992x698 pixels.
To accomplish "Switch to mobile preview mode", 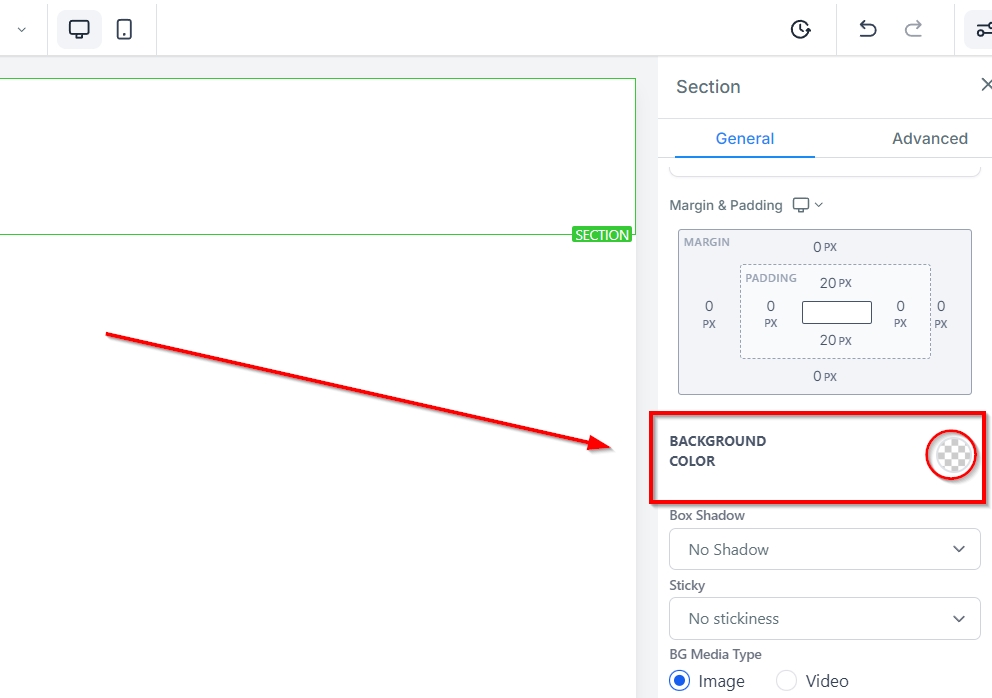I will point(124,29).
